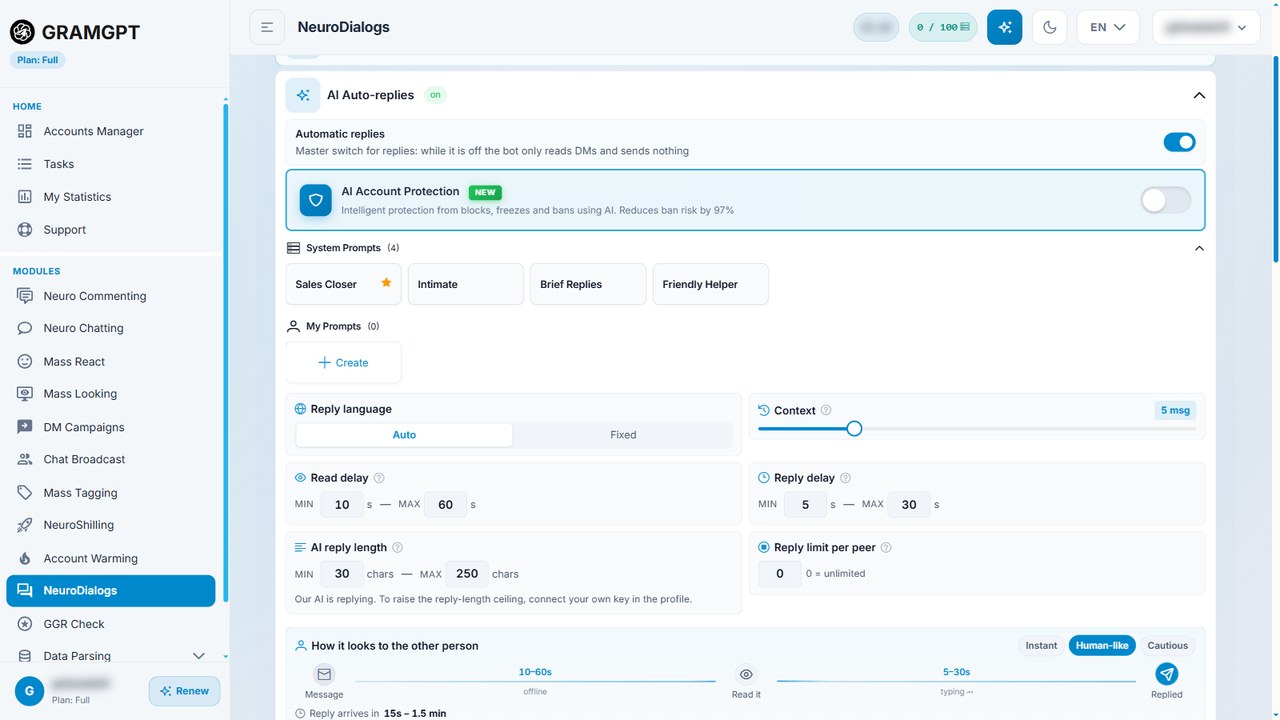This screenshot has width=1280, height=720.
Task: Open the user account dropdown in header
Action: pos(1205,27)
